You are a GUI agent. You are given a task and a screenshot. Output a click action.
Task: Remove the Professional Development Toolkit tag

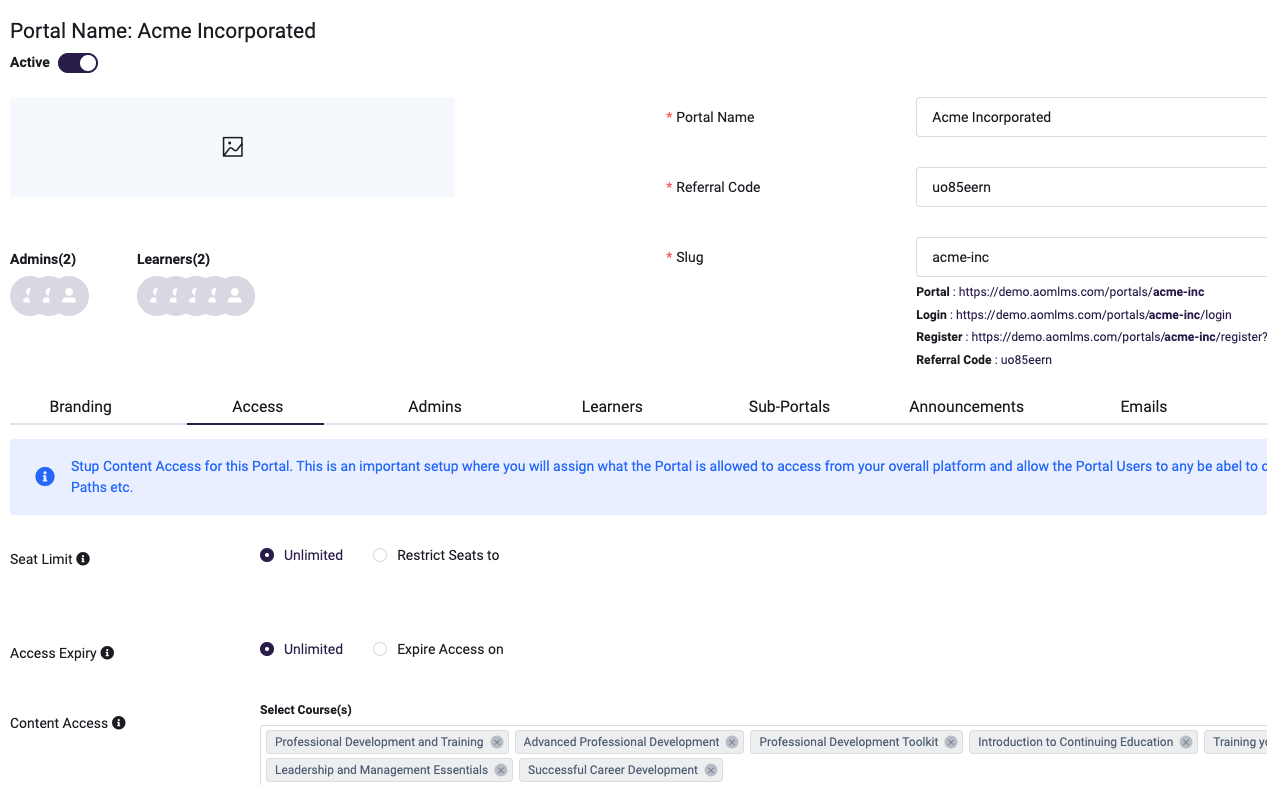point(951,742)
